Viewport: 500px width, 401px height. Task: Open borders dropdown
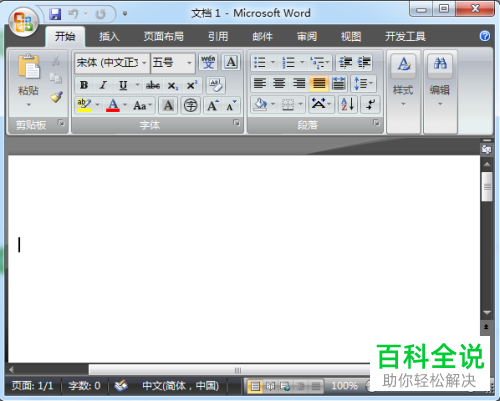300,104
